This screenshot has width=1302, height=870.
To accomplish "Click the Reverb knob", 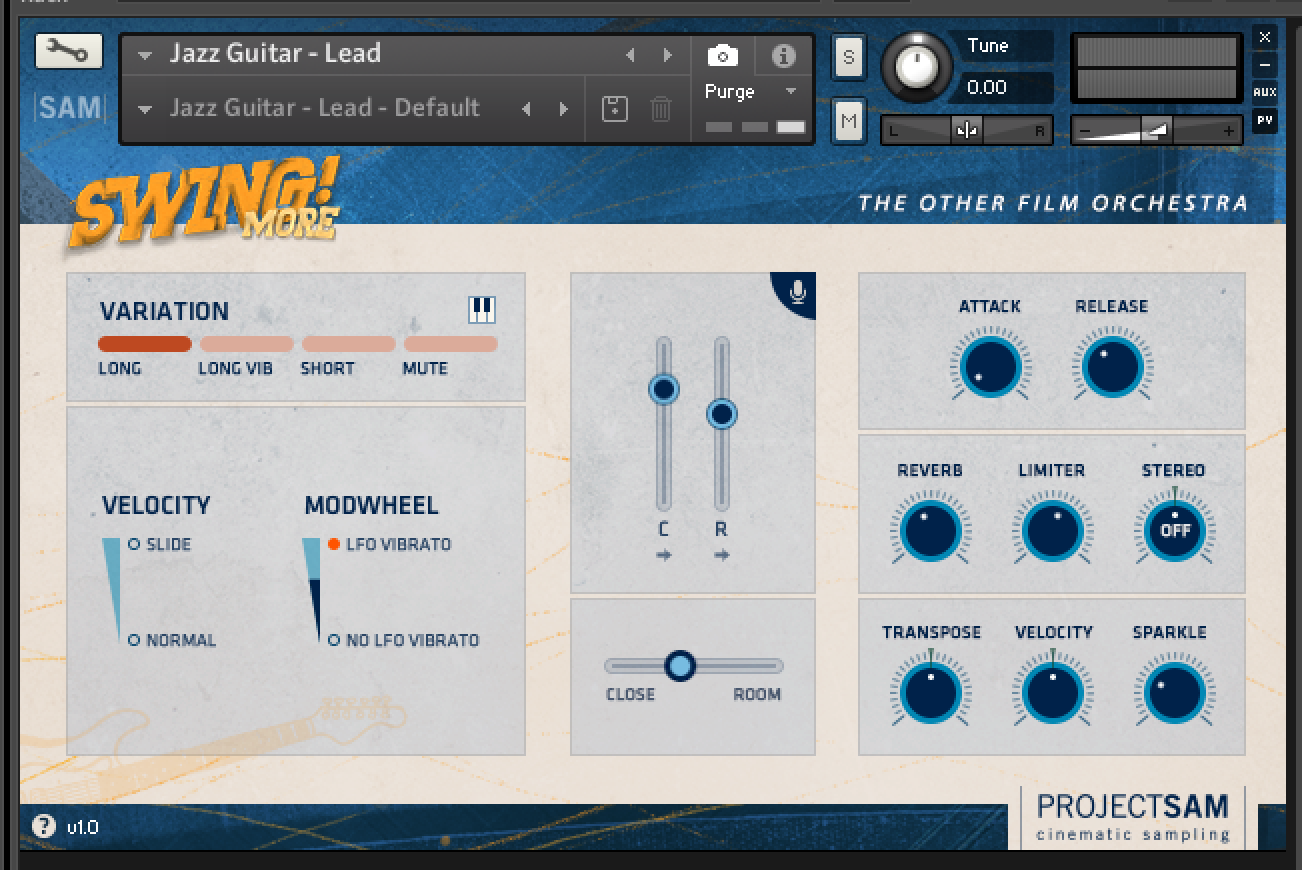I will click(930, 531).
